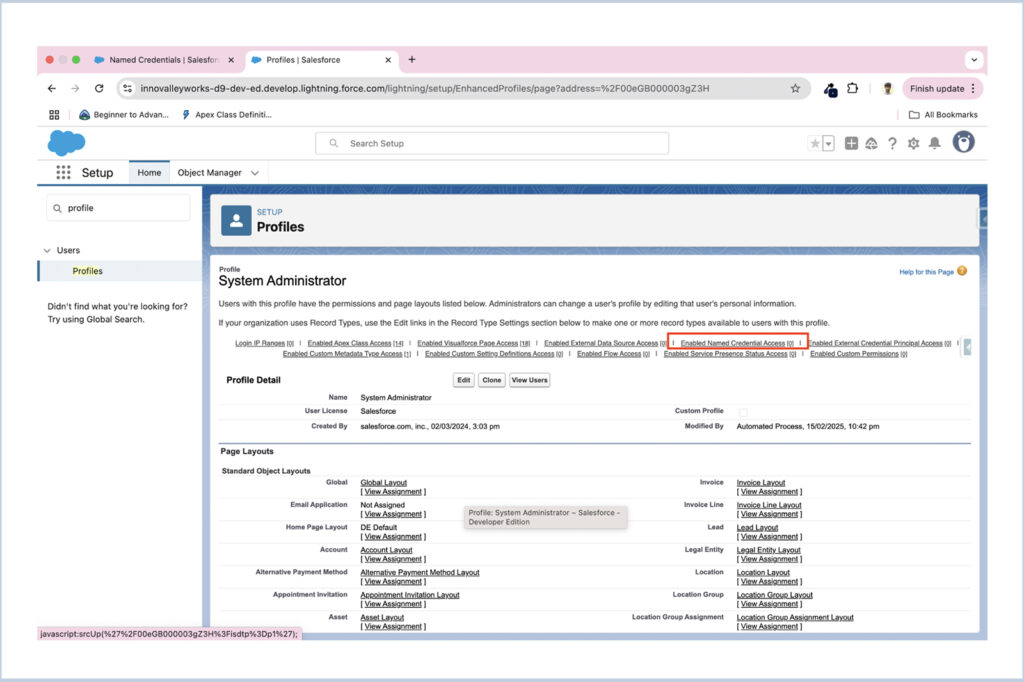Open the favorites list dropdown arrow
The width and height of the screenshot is (1024, 682).
[x=828, y=143]
